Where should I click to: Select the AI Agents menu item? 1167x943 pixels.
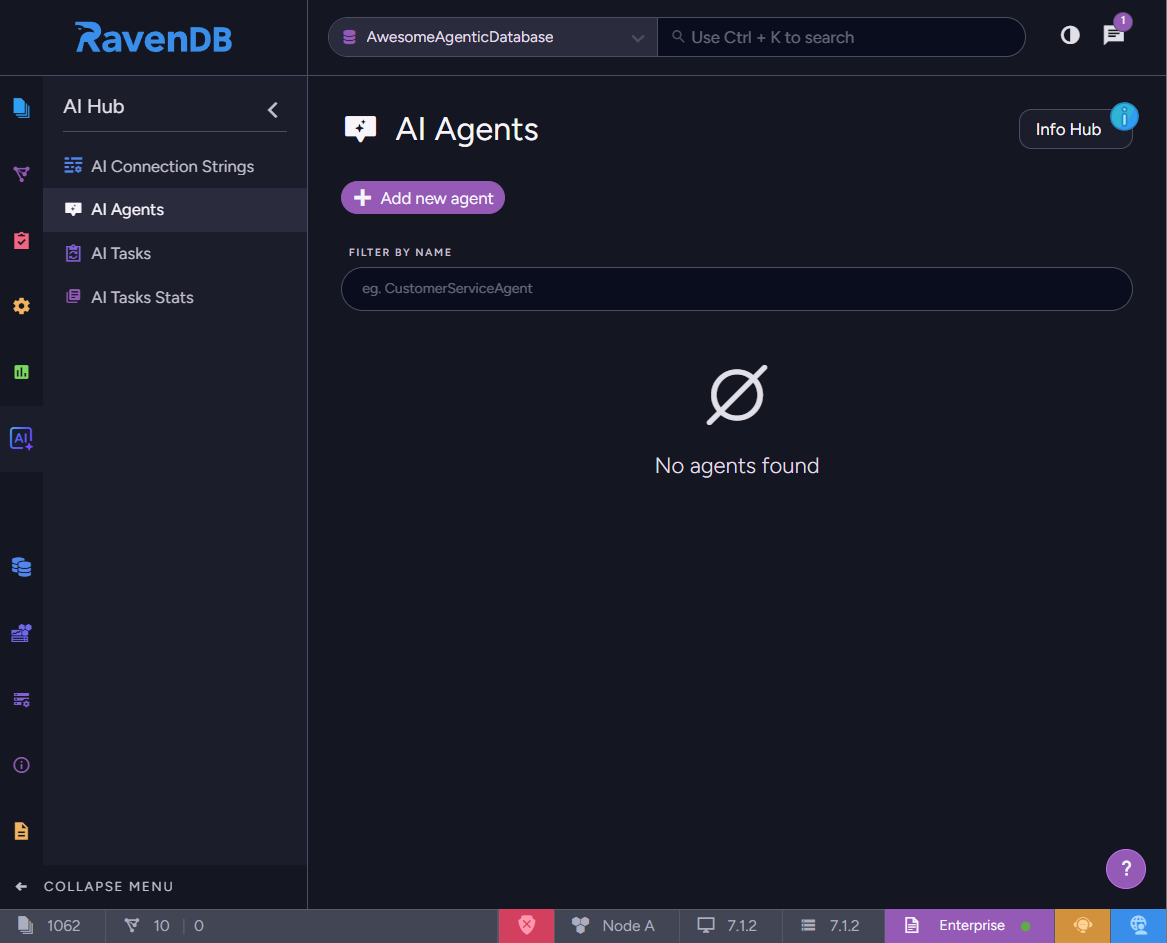(x=175, y=210)
